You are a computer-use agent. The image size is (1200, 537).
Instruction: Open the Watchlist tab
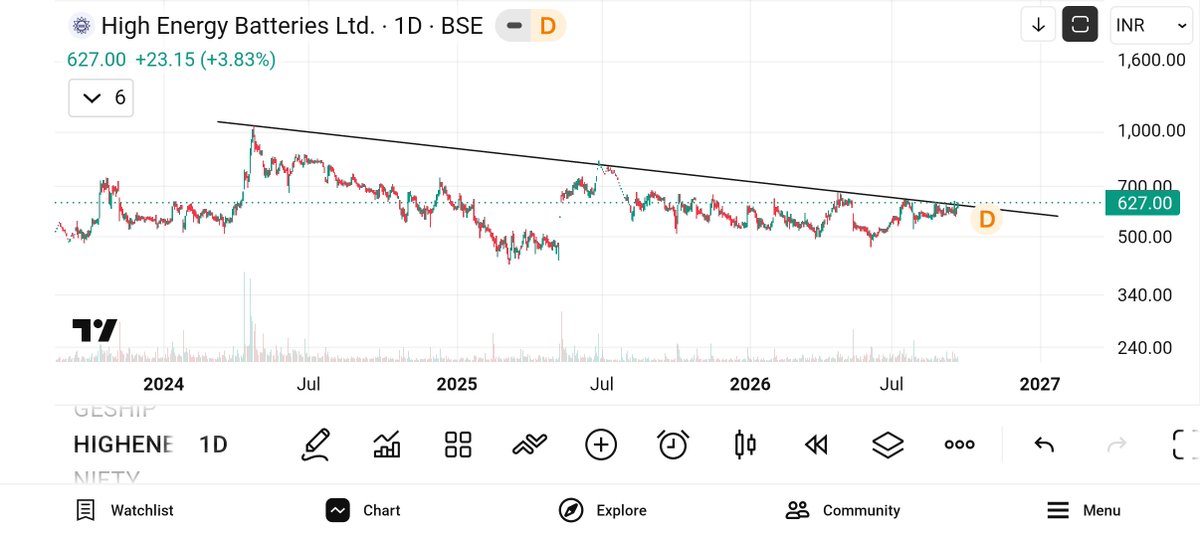pyautogui.click(x=125, y=510)
